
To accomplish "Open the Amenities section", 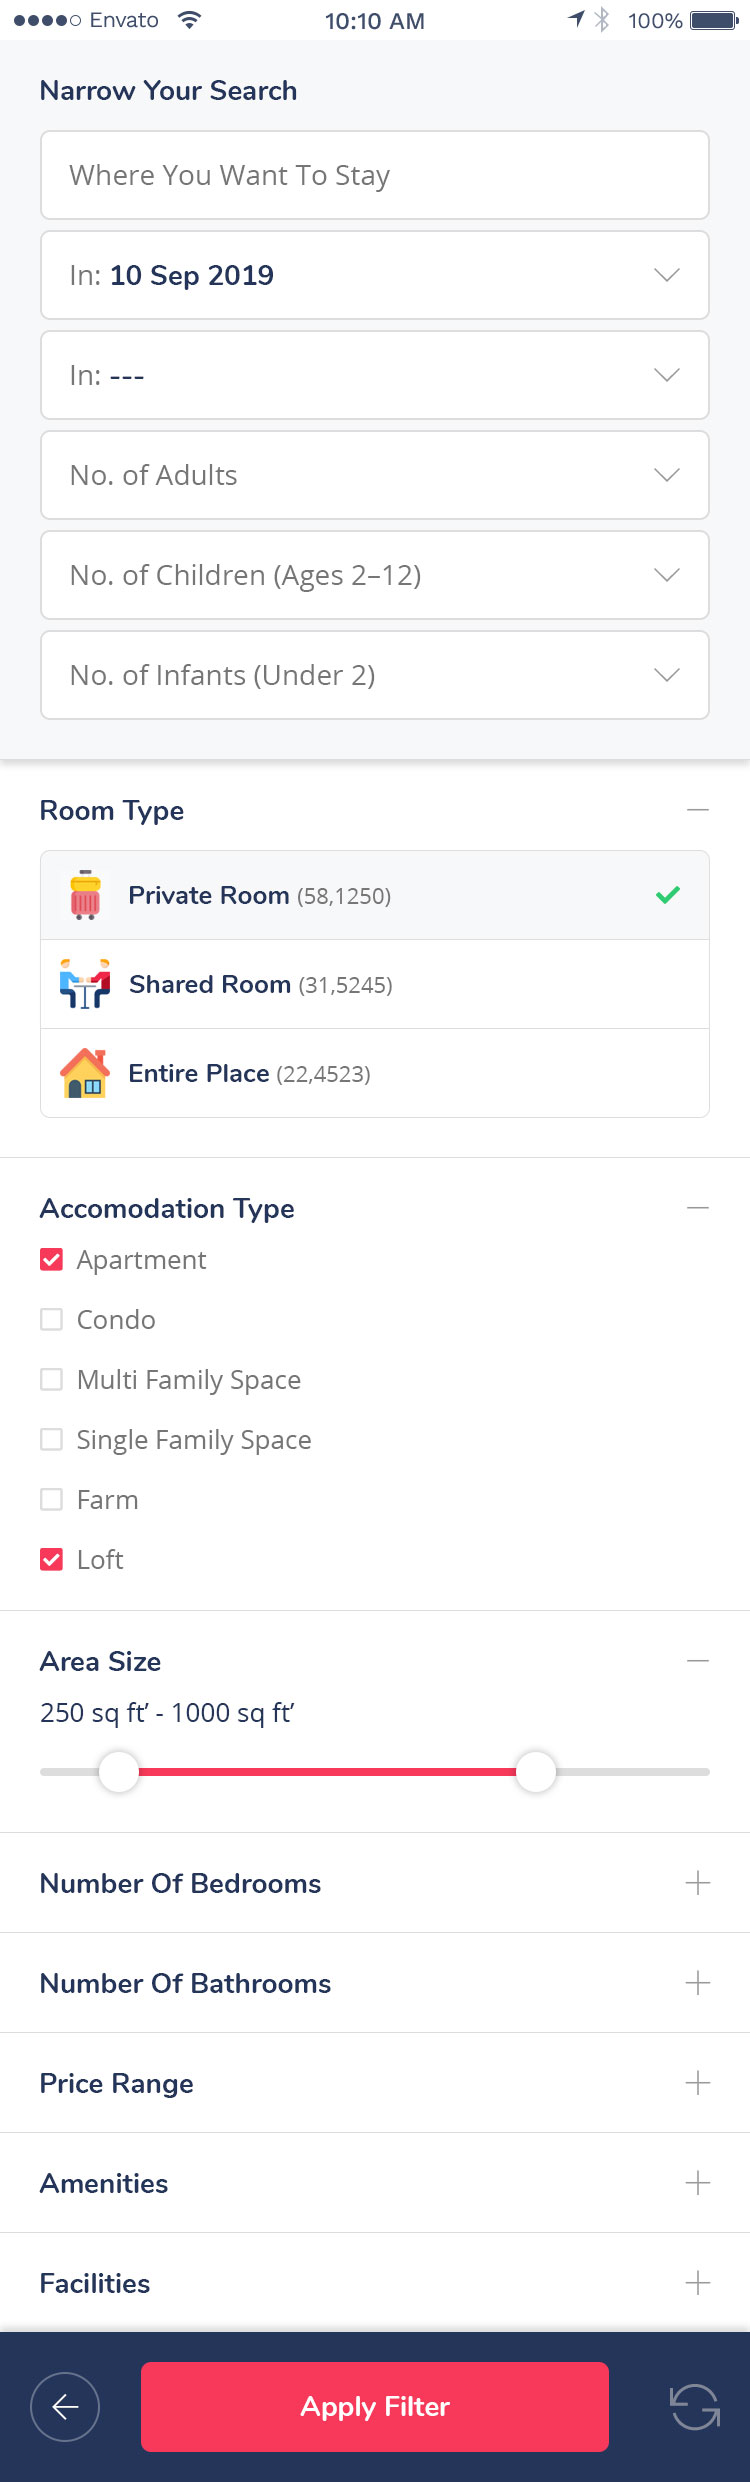I will click(x=698, y=2182).
